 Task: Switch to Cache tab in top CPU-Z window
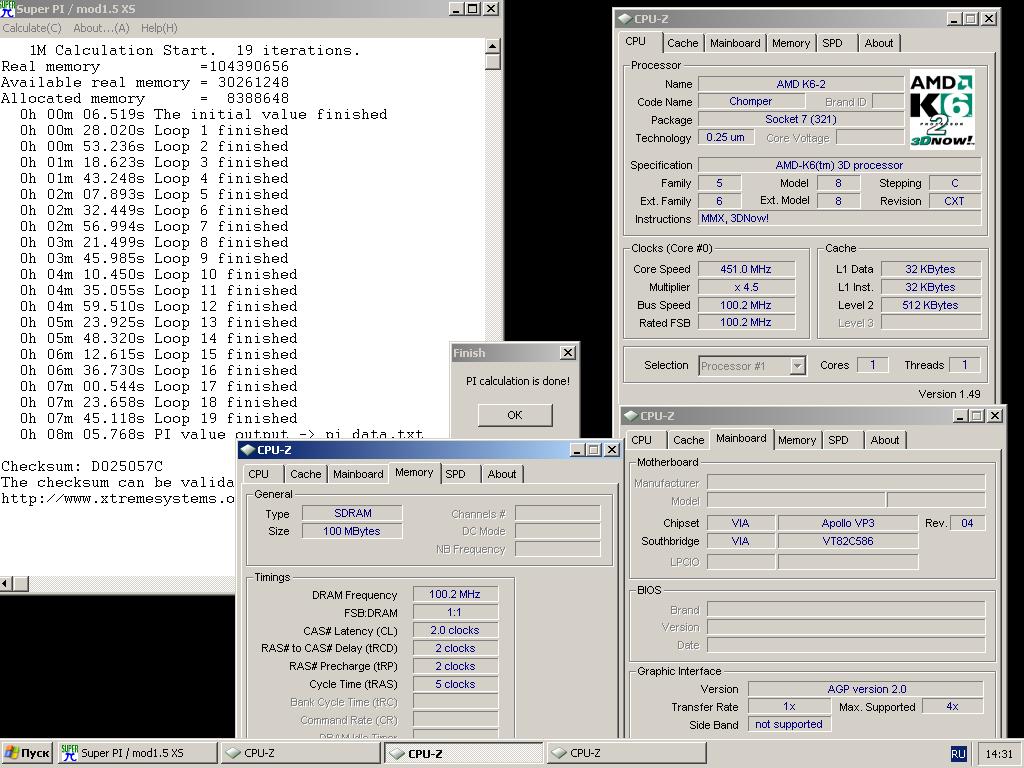[682, 43]
